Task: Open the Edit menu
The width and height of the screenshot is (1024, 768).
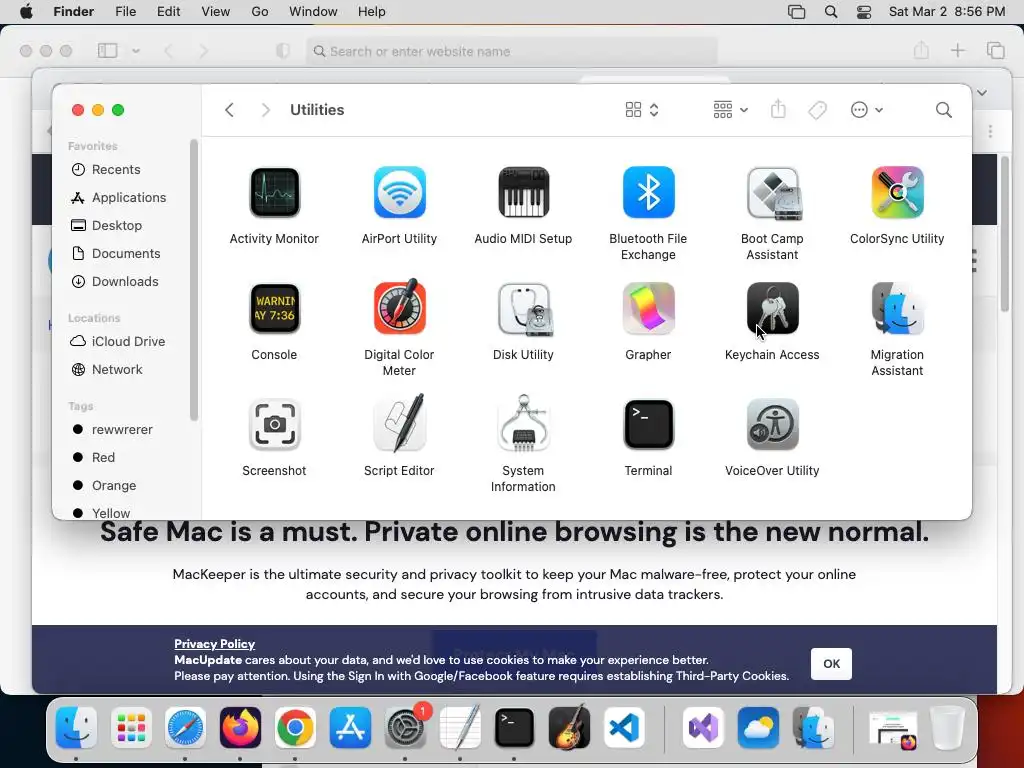Action: [168, 12]
